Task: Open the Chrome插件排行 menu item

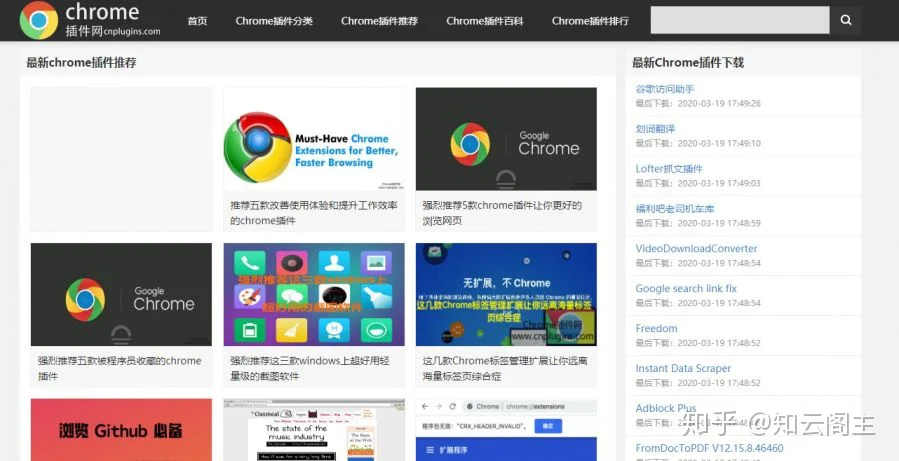Action: 591,21
